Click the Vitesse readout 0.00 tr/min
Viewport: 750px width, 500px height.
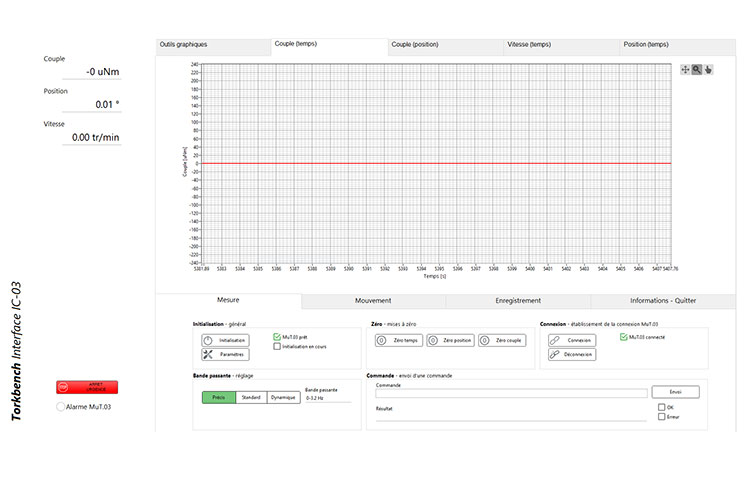(x=92, y=137)
